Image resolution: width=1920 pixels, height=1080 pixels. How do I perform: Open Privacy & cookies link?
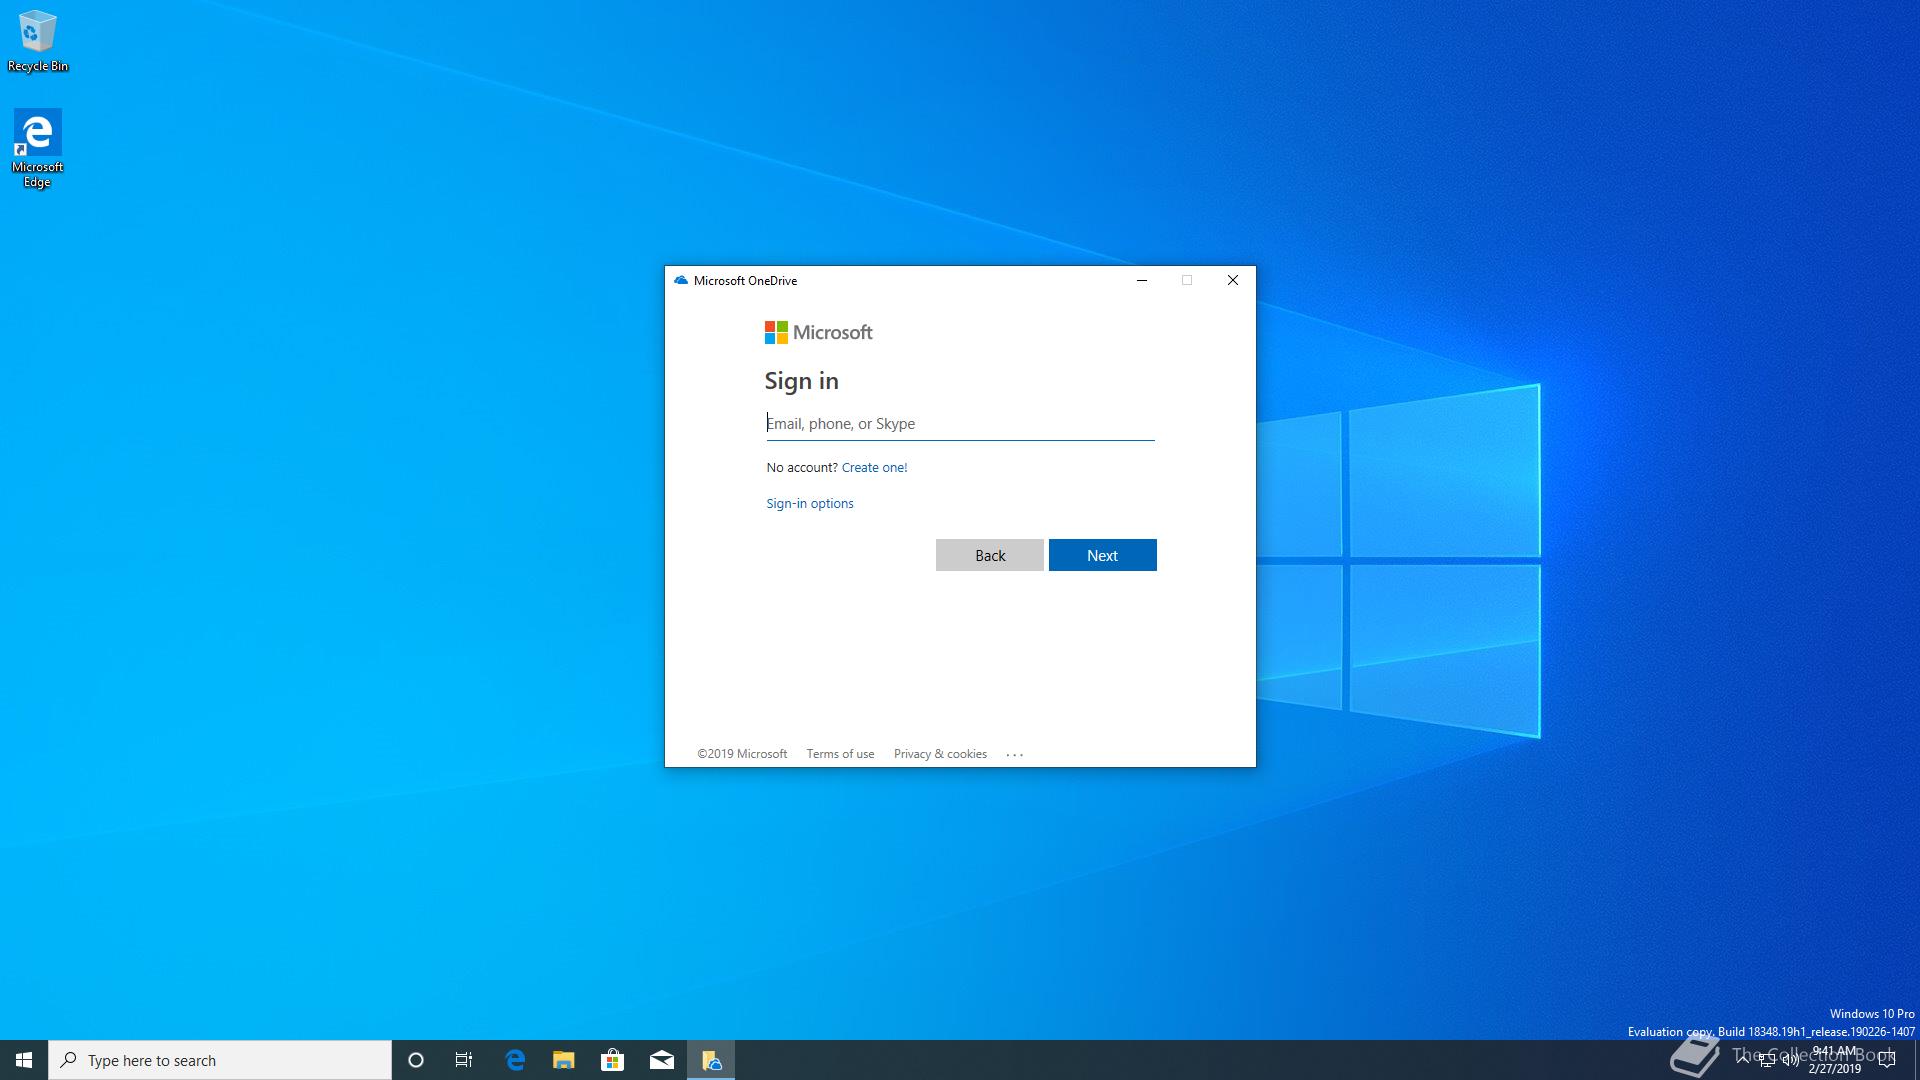point(940,754)
